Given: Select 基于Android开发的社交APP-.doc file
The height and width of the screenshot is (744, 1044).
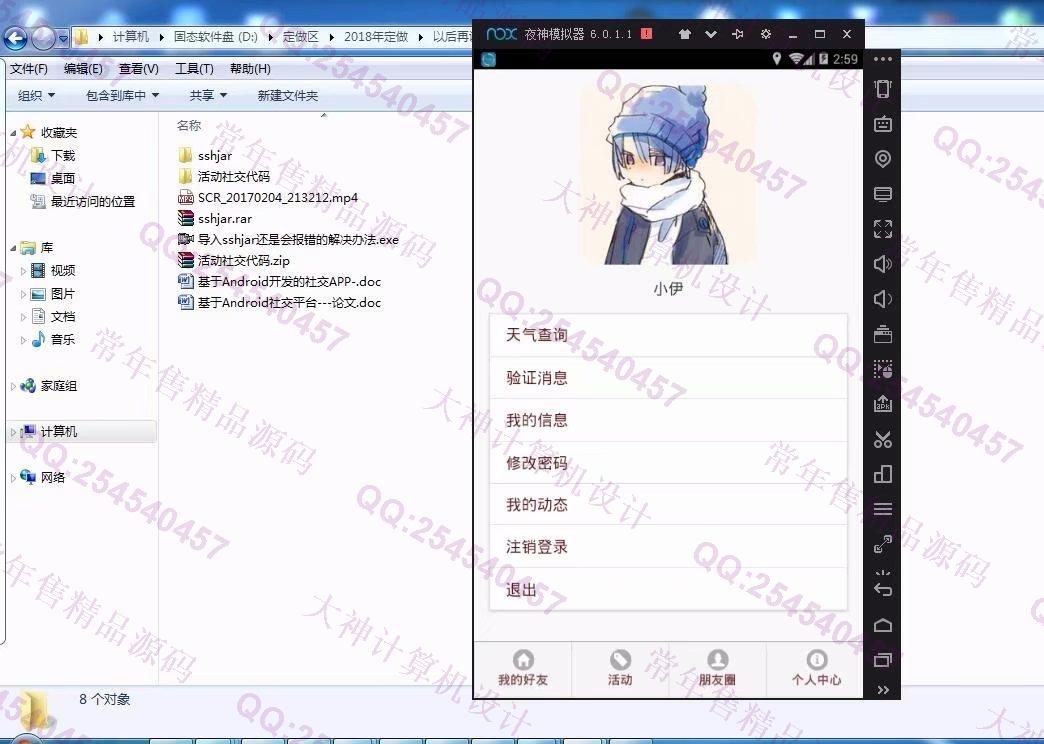Looking at the screenshot, I should 280,282.
